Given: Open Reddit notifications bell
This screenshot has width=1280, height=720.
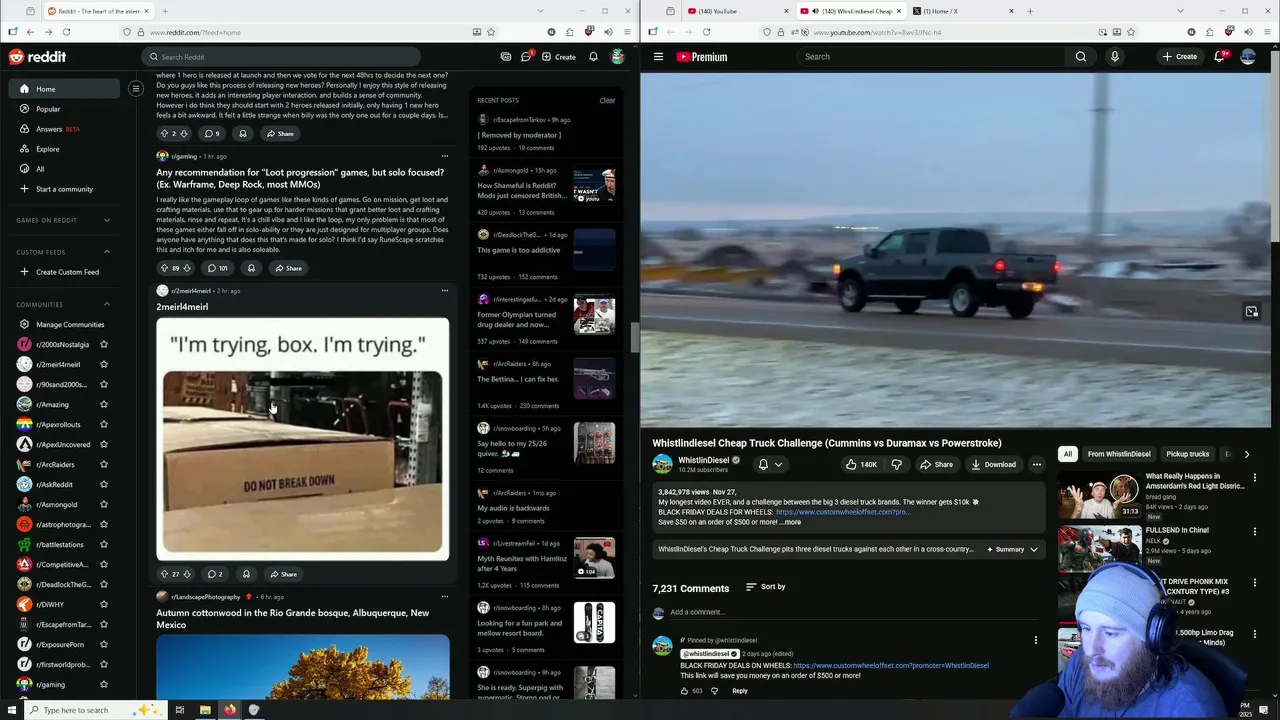Looking at the screenshot, I should point(593,57).
